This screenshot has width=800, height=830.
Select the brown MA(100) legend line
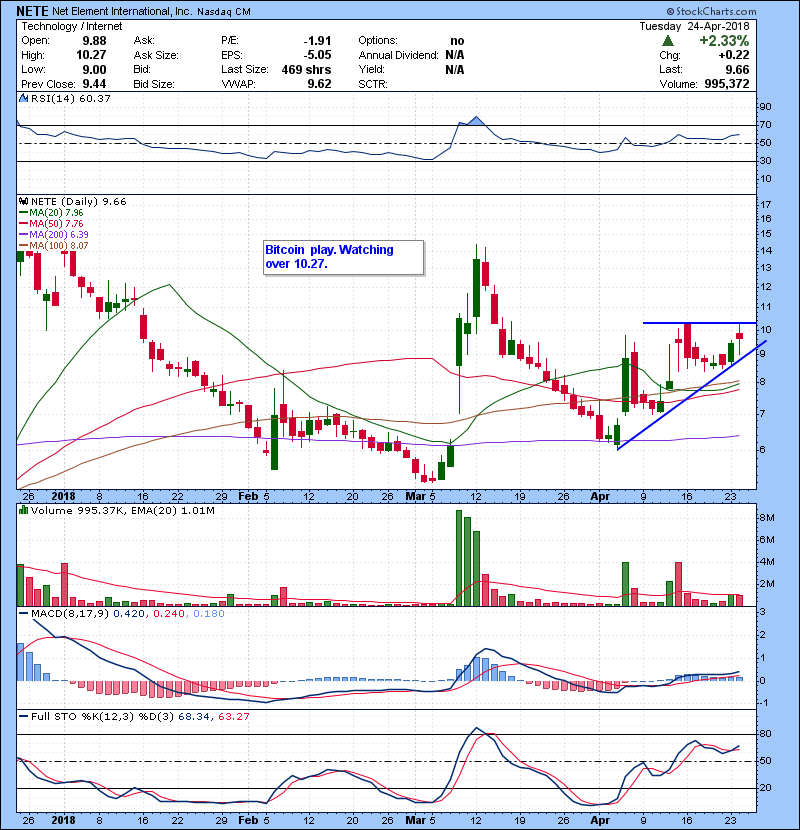[23, 246]
